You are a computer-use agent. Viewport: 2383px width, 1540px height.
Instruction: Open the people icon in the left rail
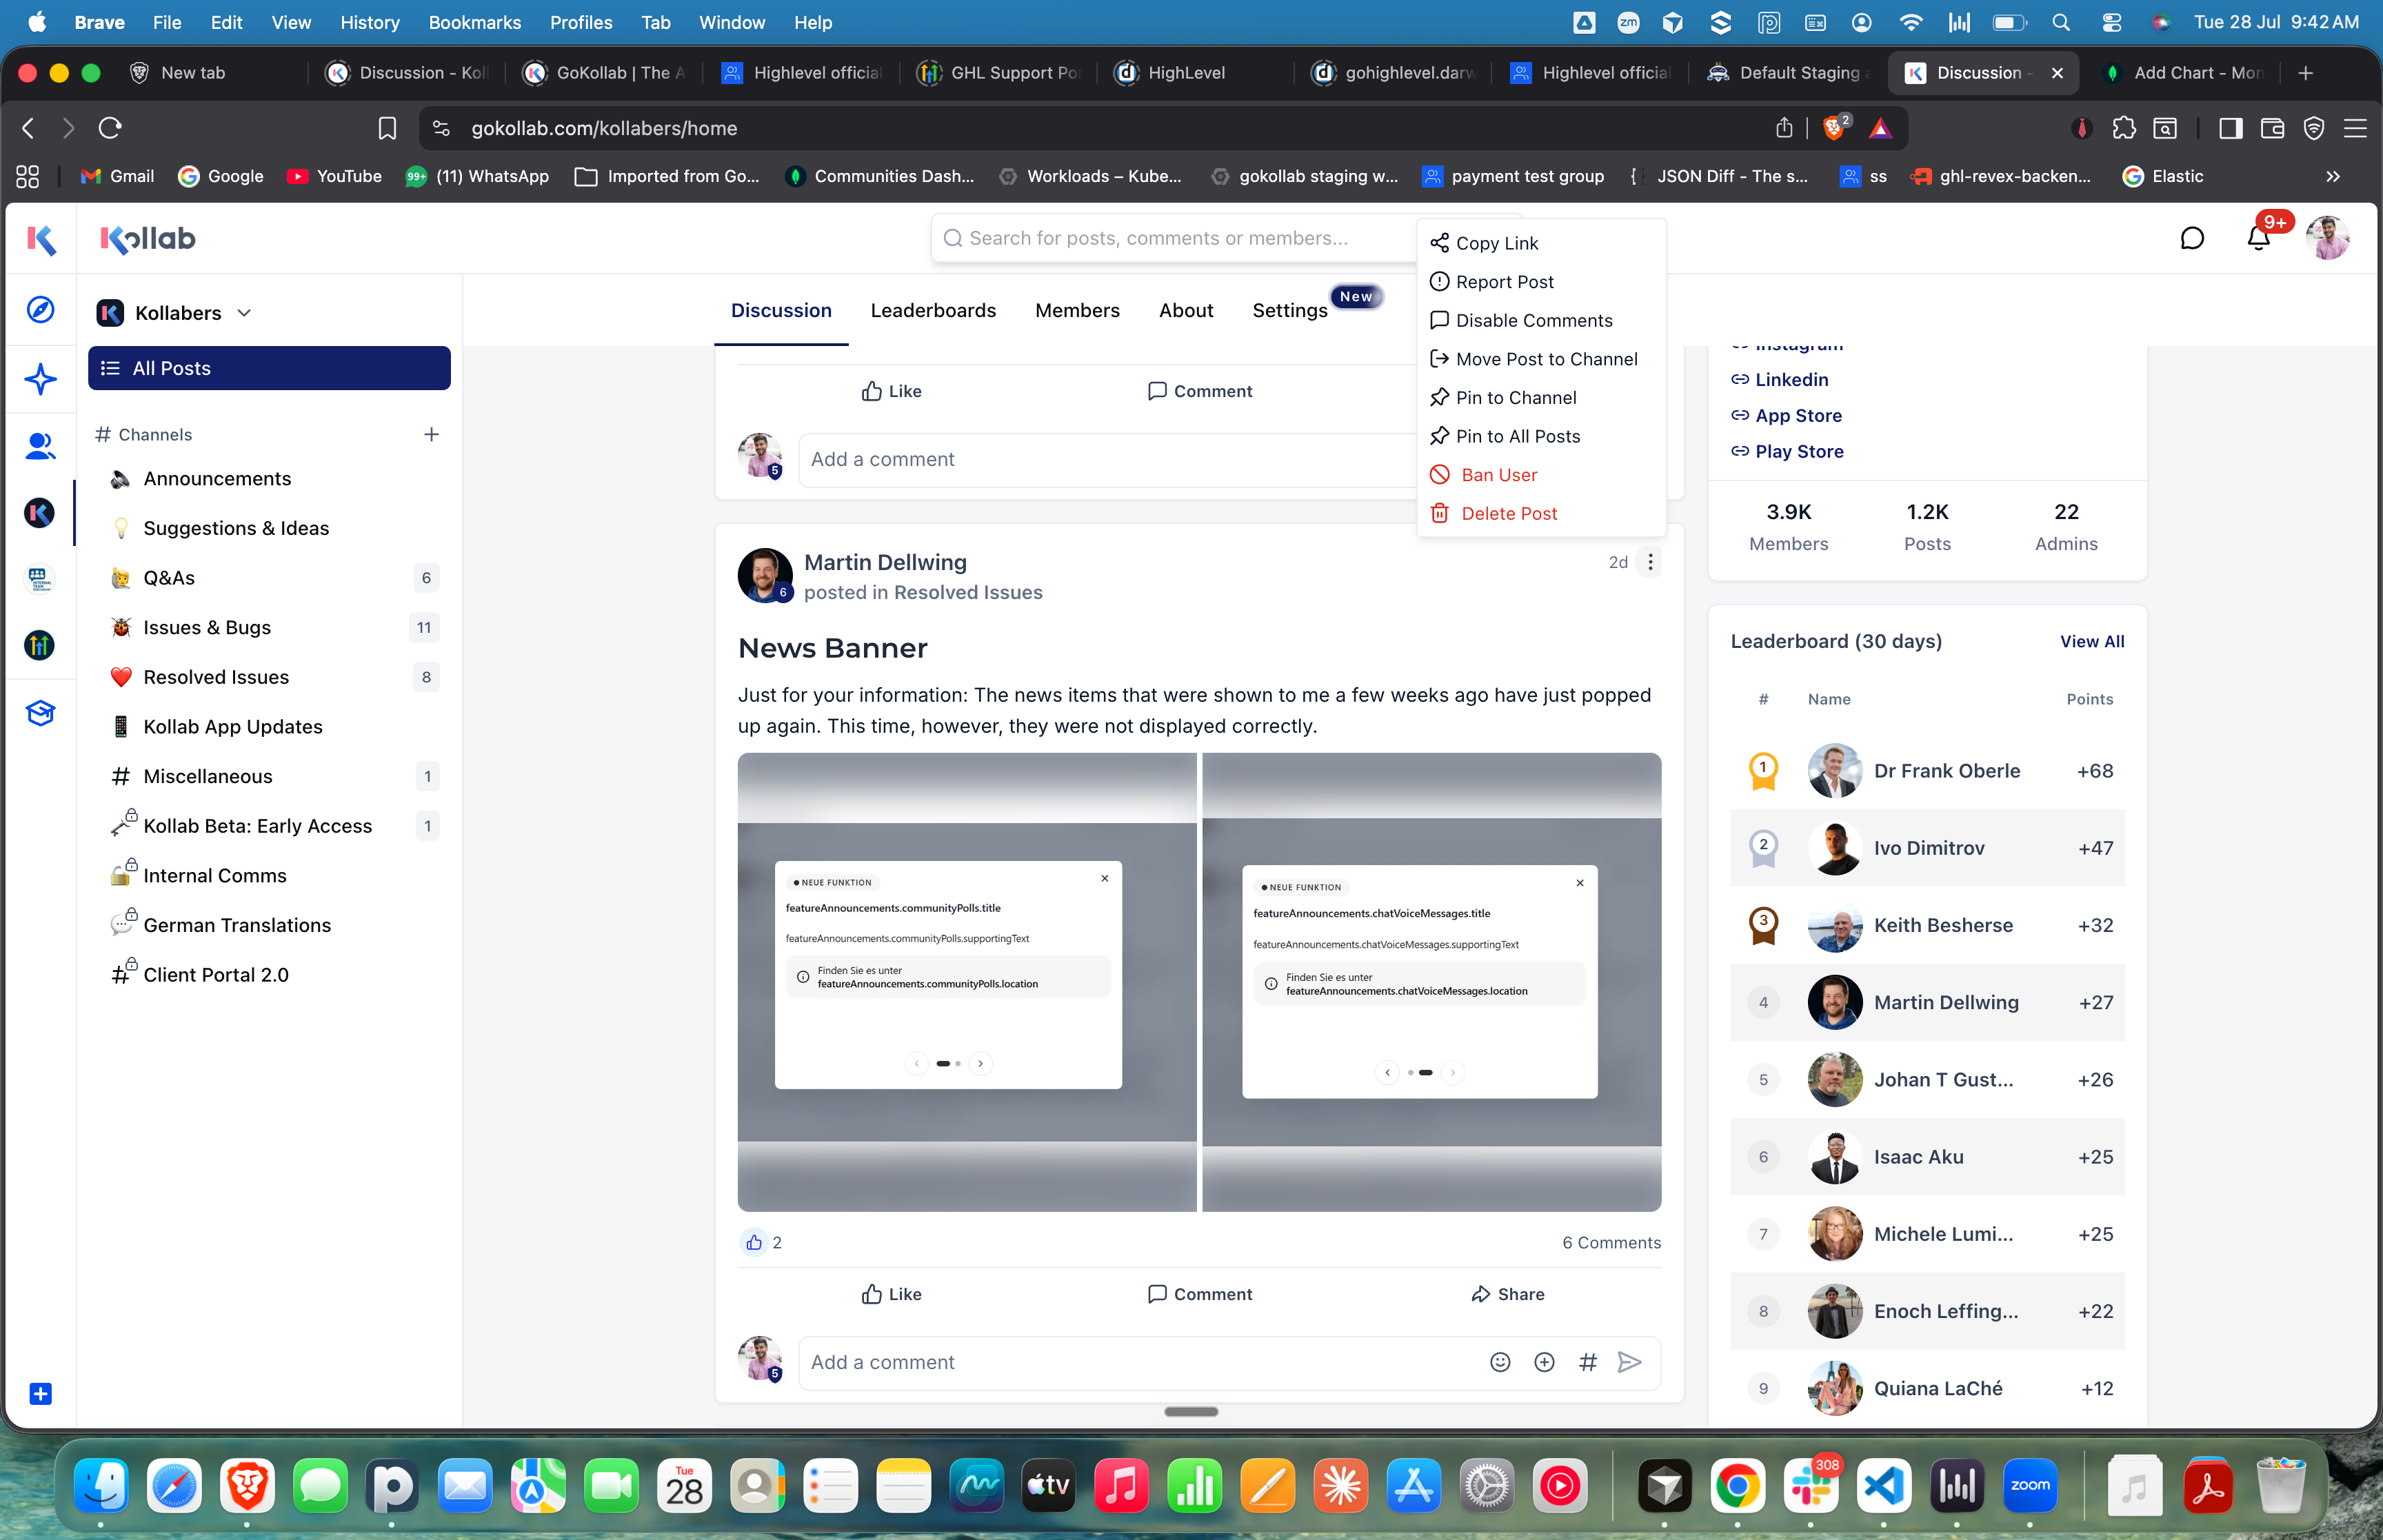pyautogui.click(x=40, y=446)
